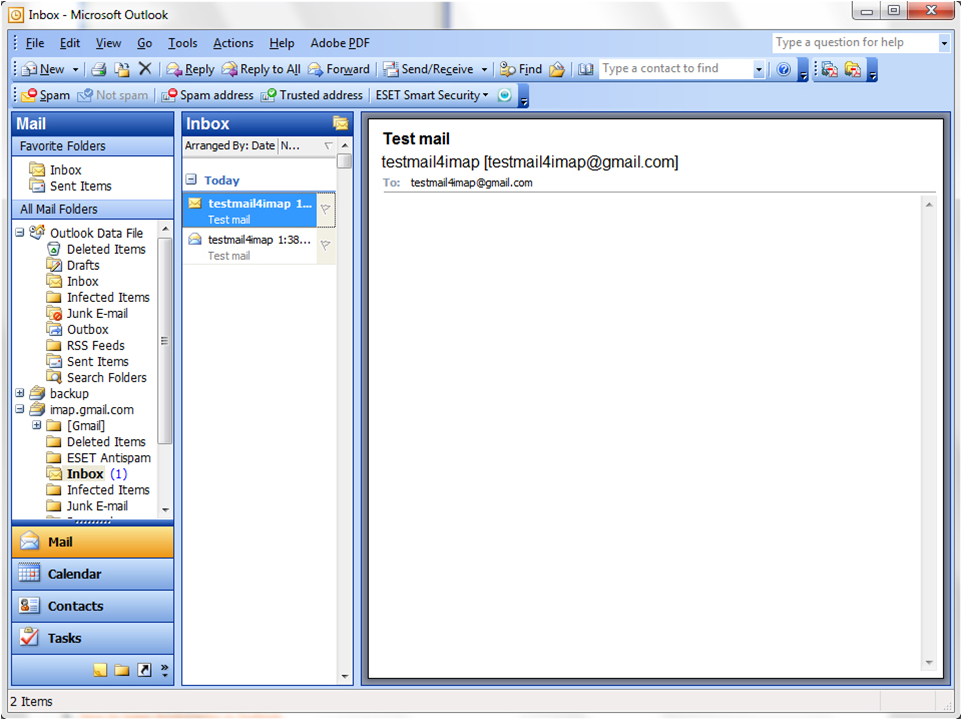The image size is (962, 720).
Task: Open the contact search dropdown arrow
Action: (x=759, y=69)
